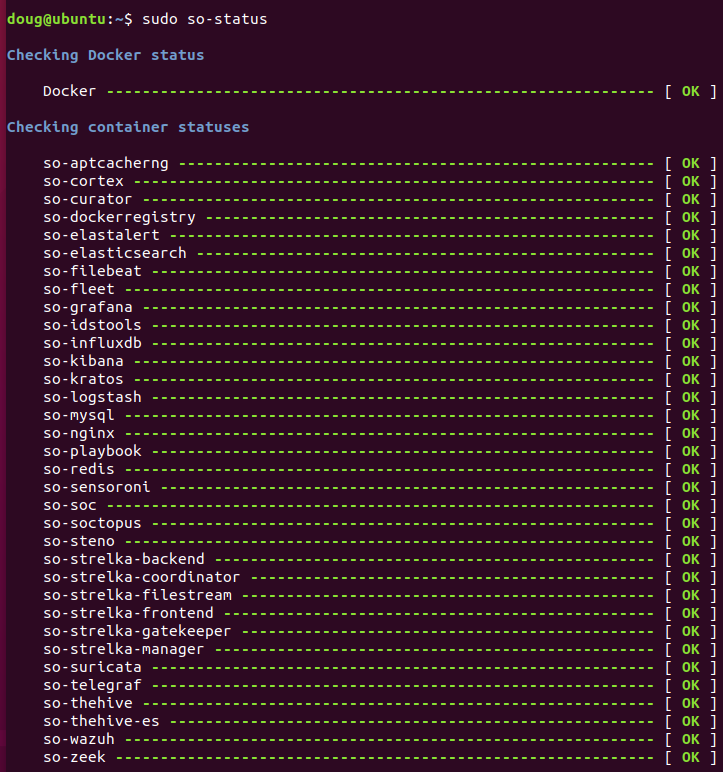This screenshot has width=723, height=772.
Task: Click the doug@ubuntu prompt text
Action: [x=56, y=20]
